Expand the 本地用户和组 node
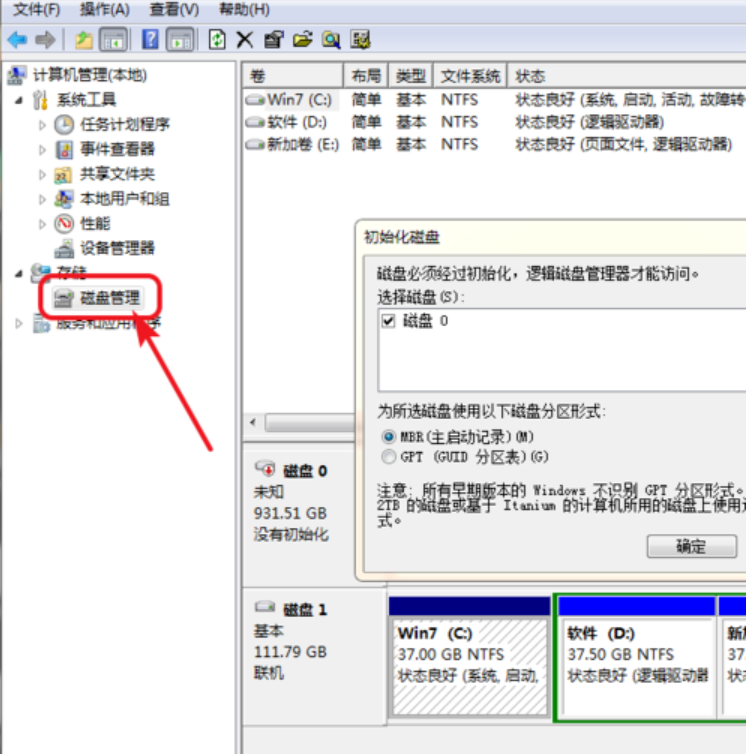746x754 pixels. click(42, 199)
